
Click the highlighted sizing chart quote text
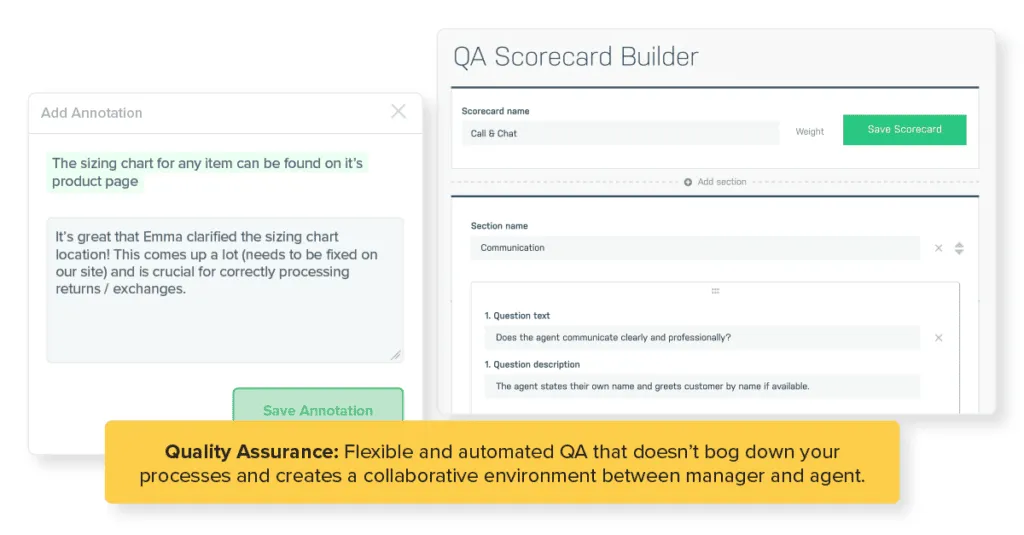click(207, 172)
